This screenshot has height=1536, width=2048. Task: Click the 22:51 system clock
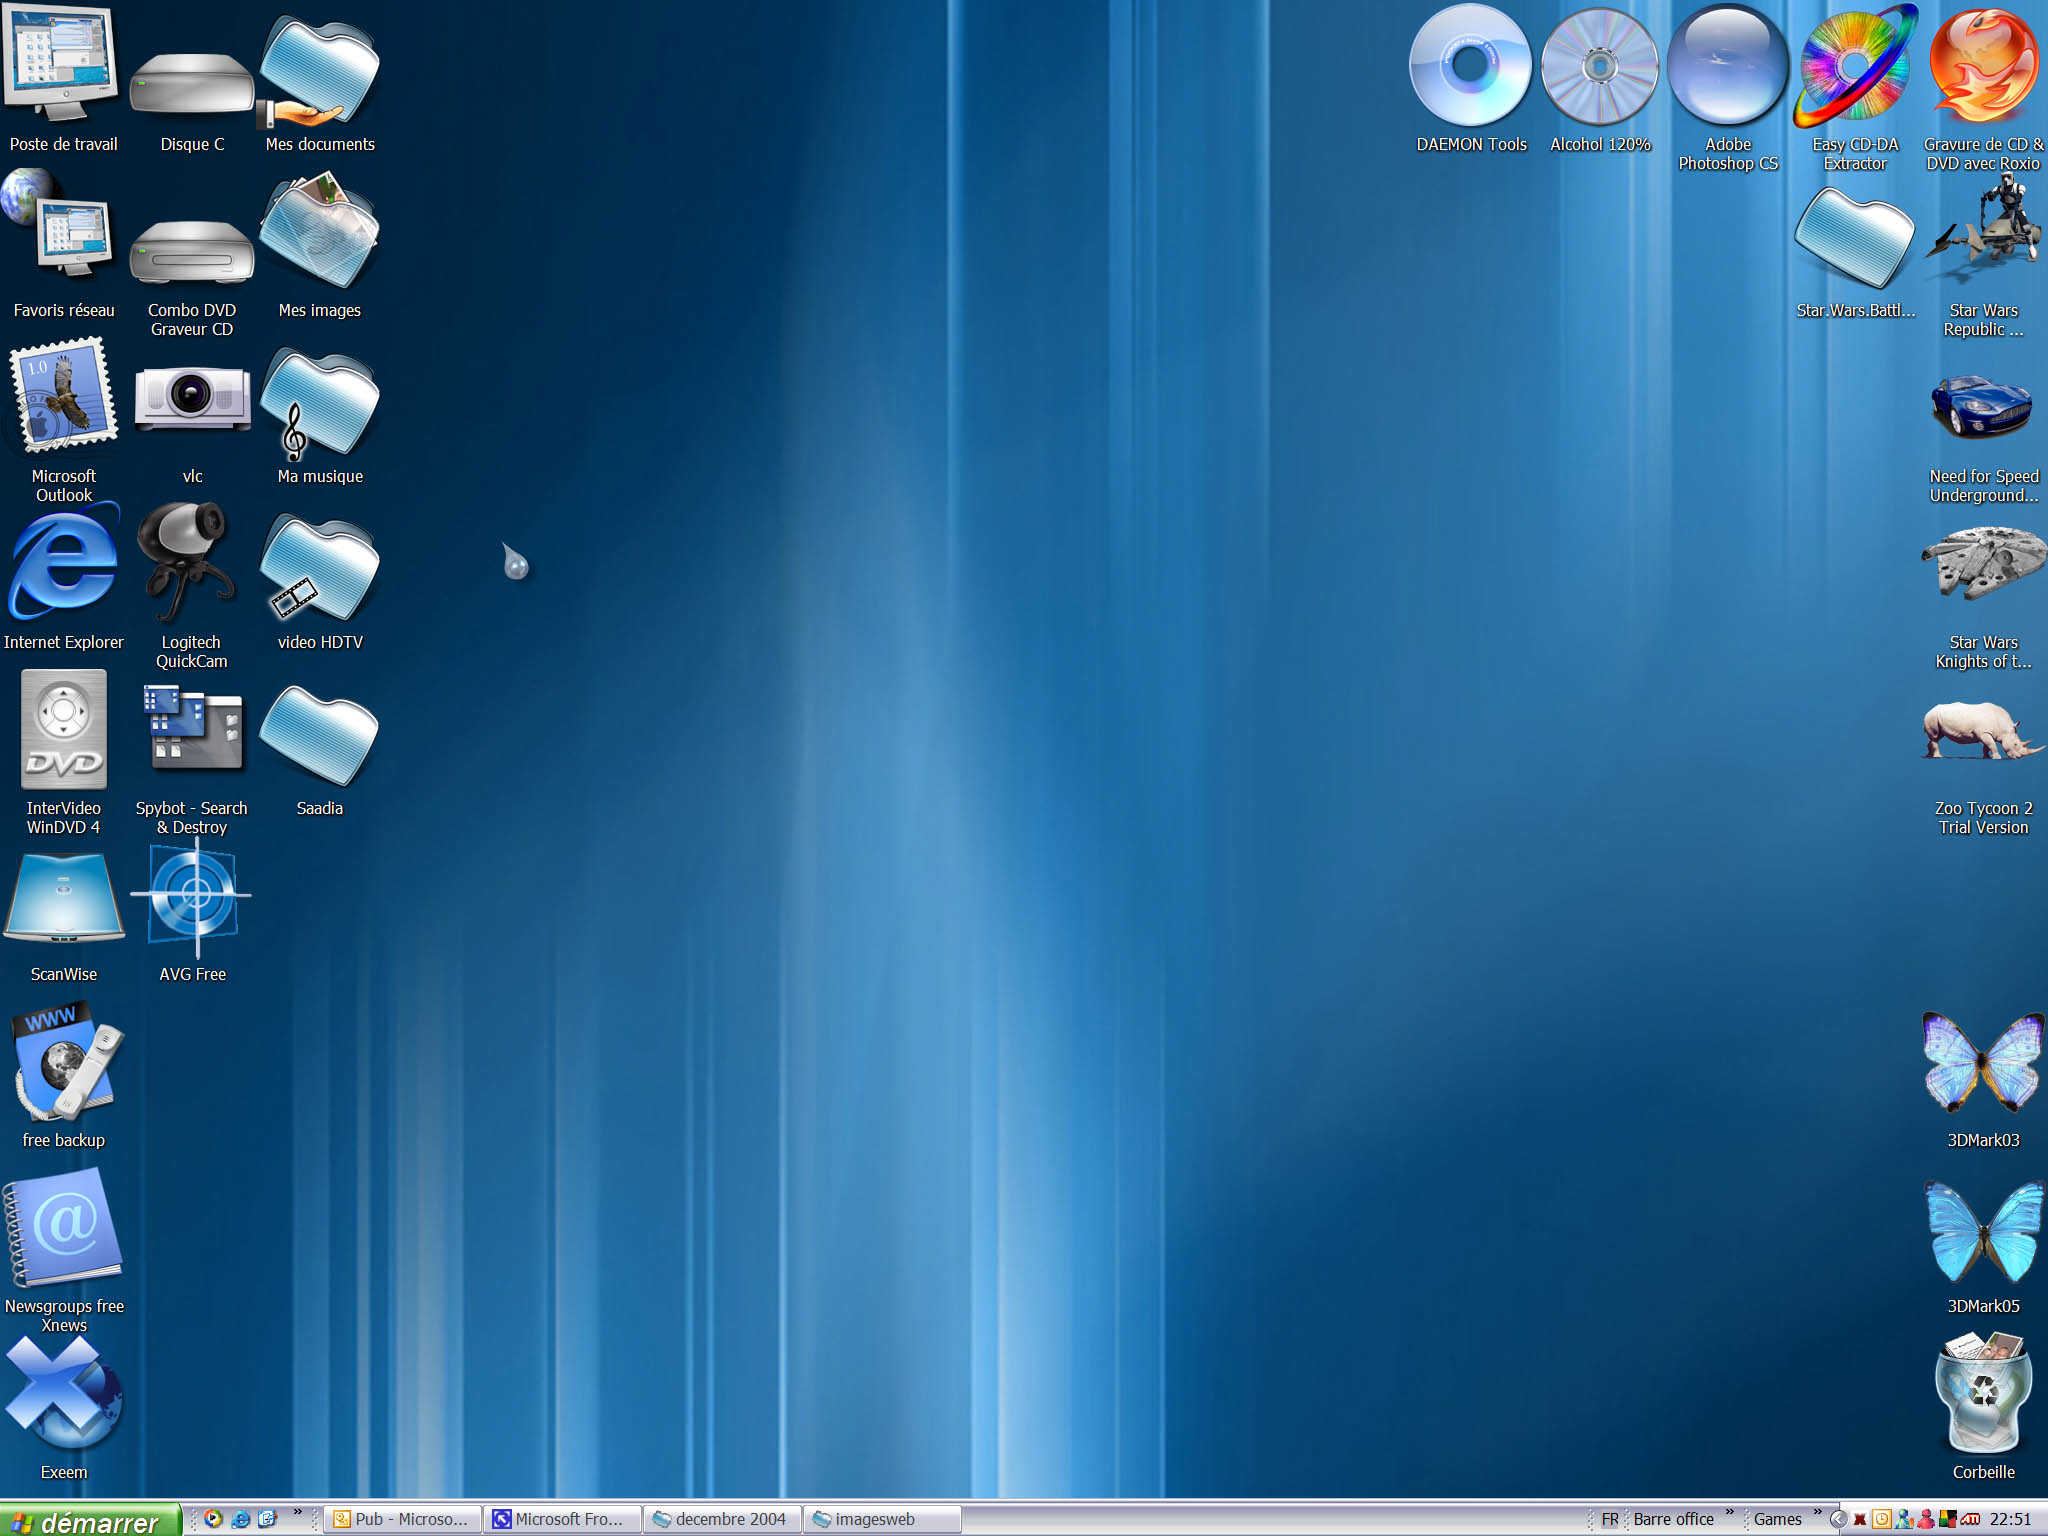2010,1519
